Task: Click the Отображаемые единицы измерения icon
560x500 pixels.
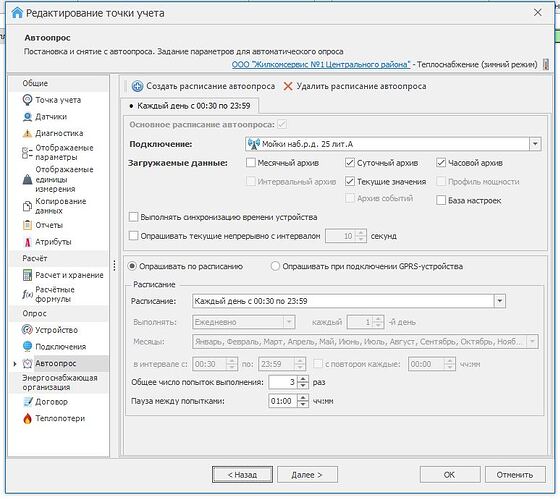Action: pyautogui.click(x=27, y=179)
